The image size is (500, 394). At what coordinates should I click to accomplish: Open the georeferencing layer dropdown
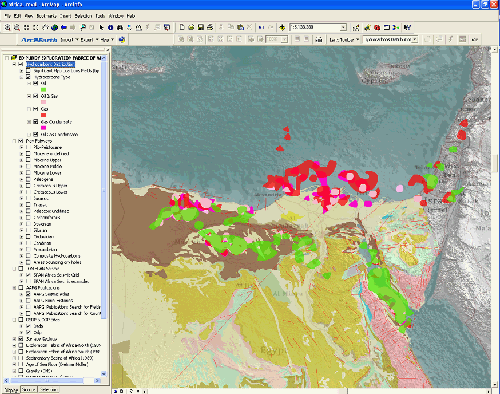415,40
